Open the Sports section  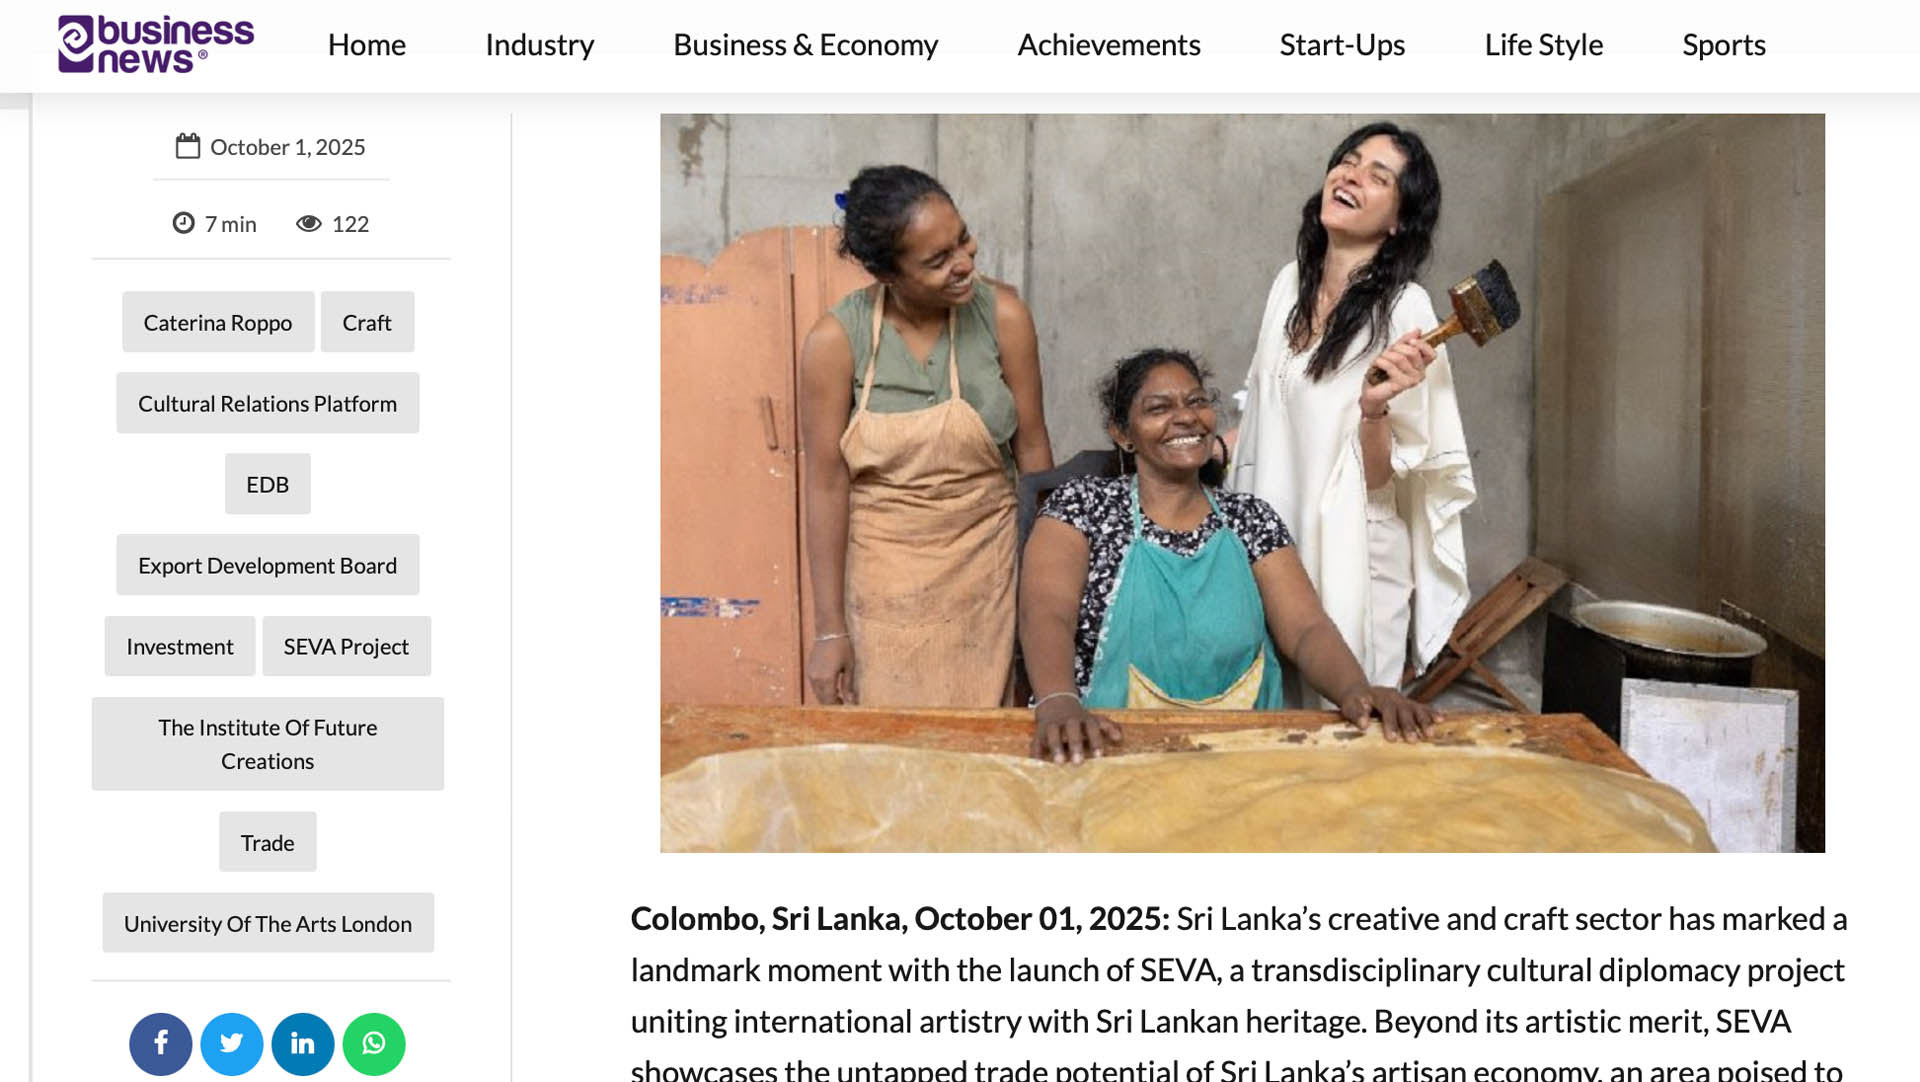point(1723,45)
